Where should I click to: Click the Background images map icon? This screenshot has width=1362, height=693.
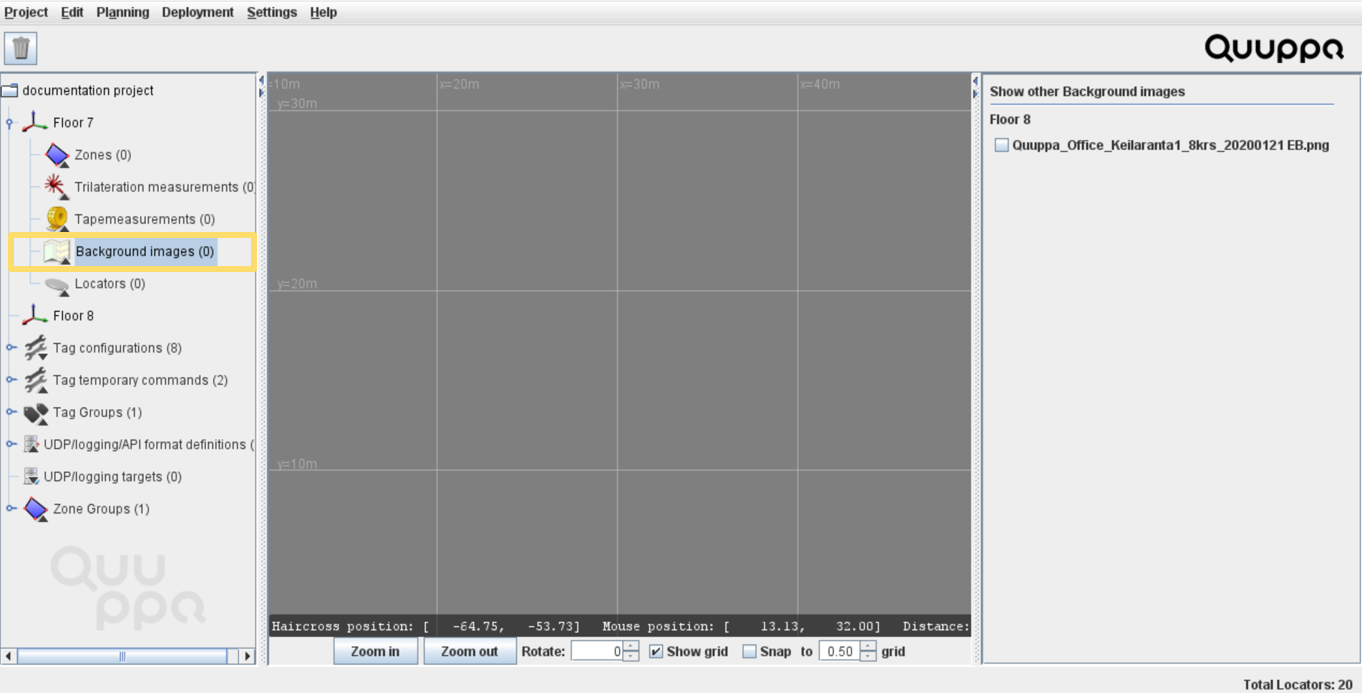(57, 251)
